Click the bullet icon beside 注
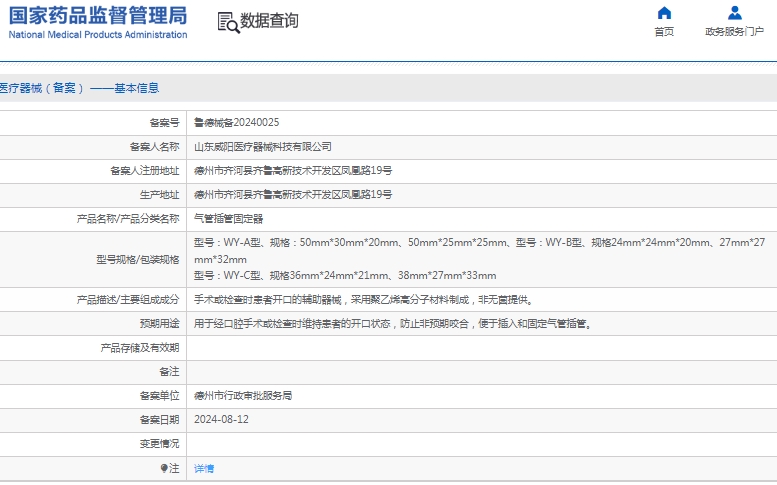The height and width of the screenshot is (485, 777). click(164, 468)
